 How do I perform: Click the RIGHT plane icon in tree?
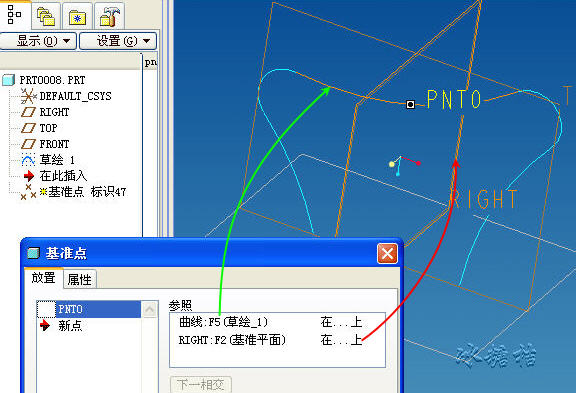point(28,112)
